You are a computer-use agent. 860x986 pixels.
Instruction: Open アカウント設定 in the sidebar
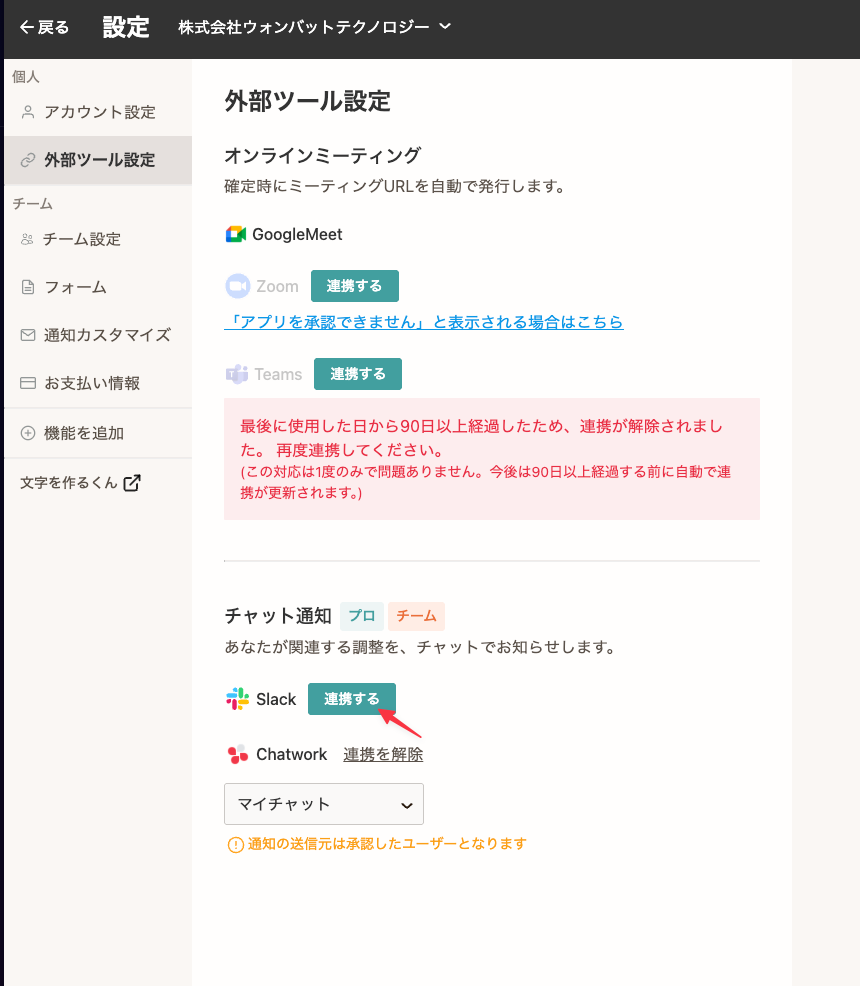[99, 112]
